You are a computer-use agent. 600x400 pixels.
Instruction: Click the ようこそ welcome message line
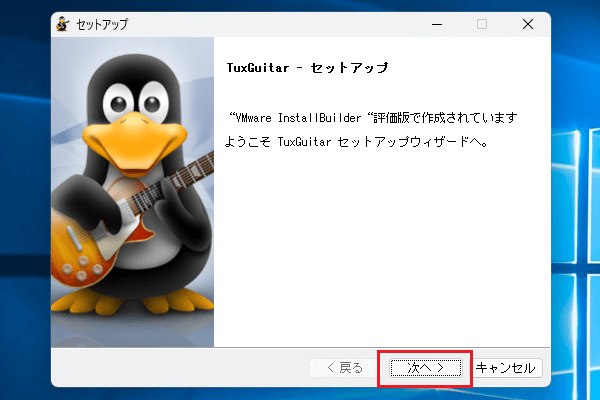pos(358,142)
